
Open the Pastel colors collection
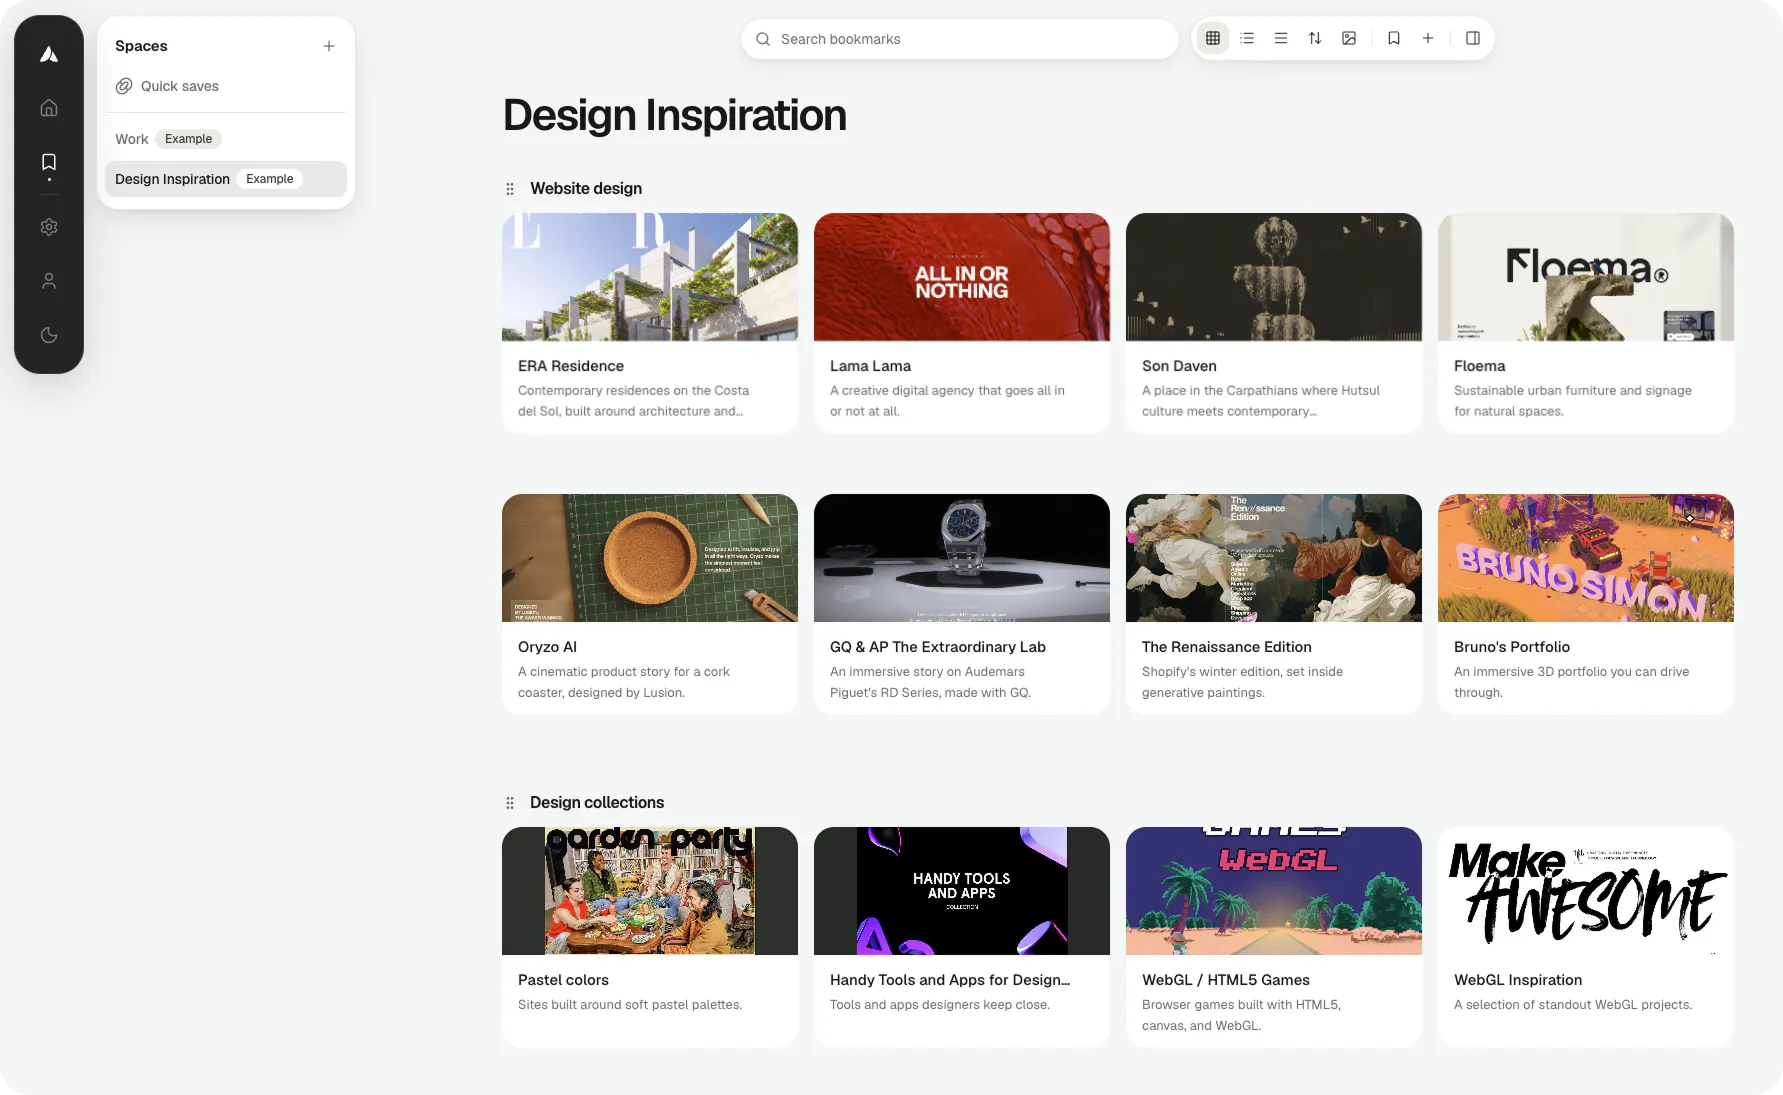tap(650, 937)
